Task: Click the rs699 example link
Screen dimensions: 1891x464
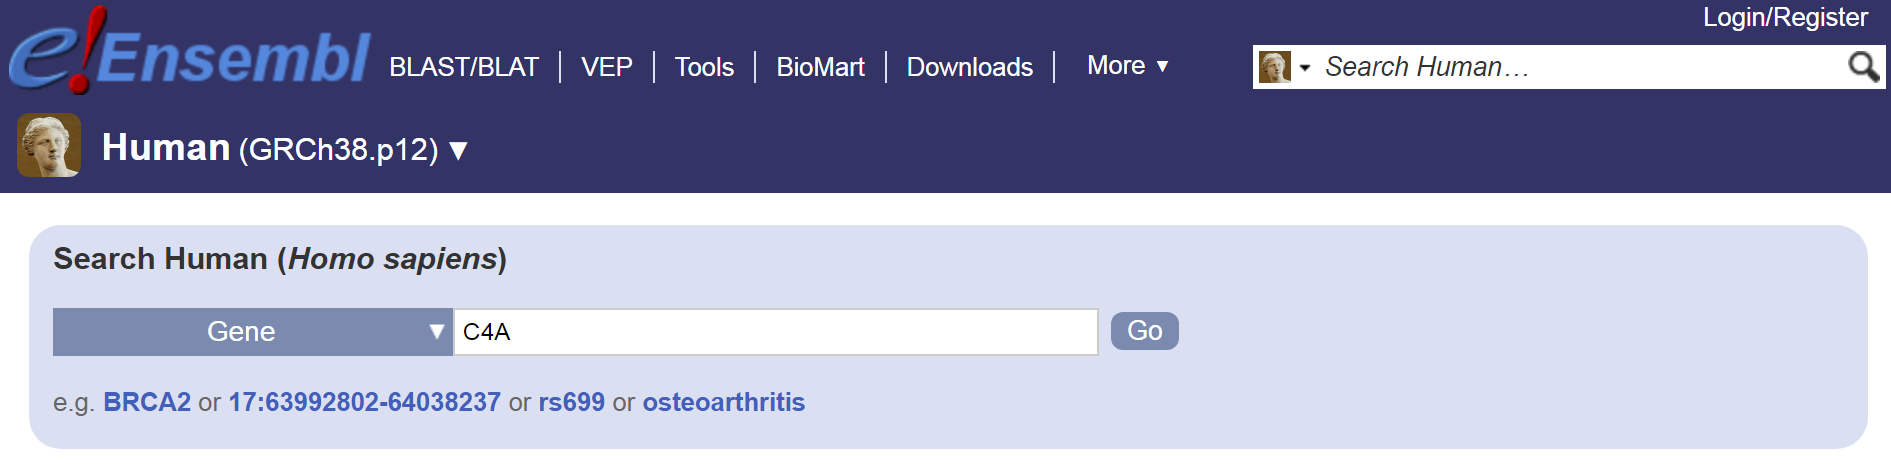Action: click(x=571, y=402)
